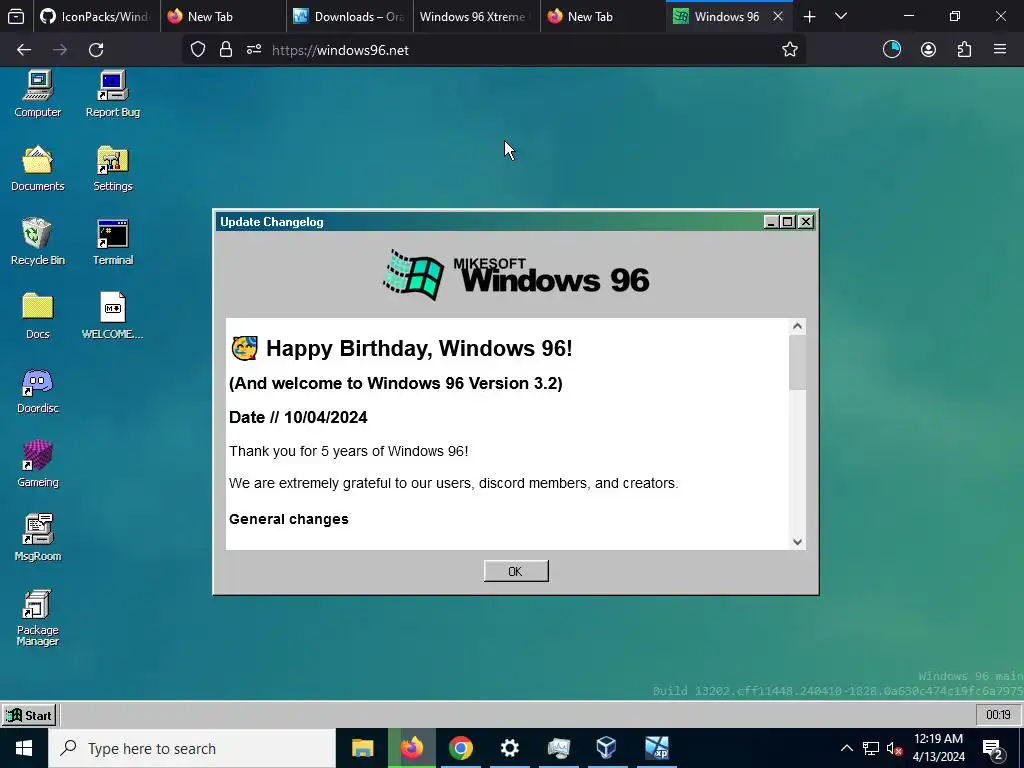
Task: Show site security padlock info
Action: (x=226, y=50)
